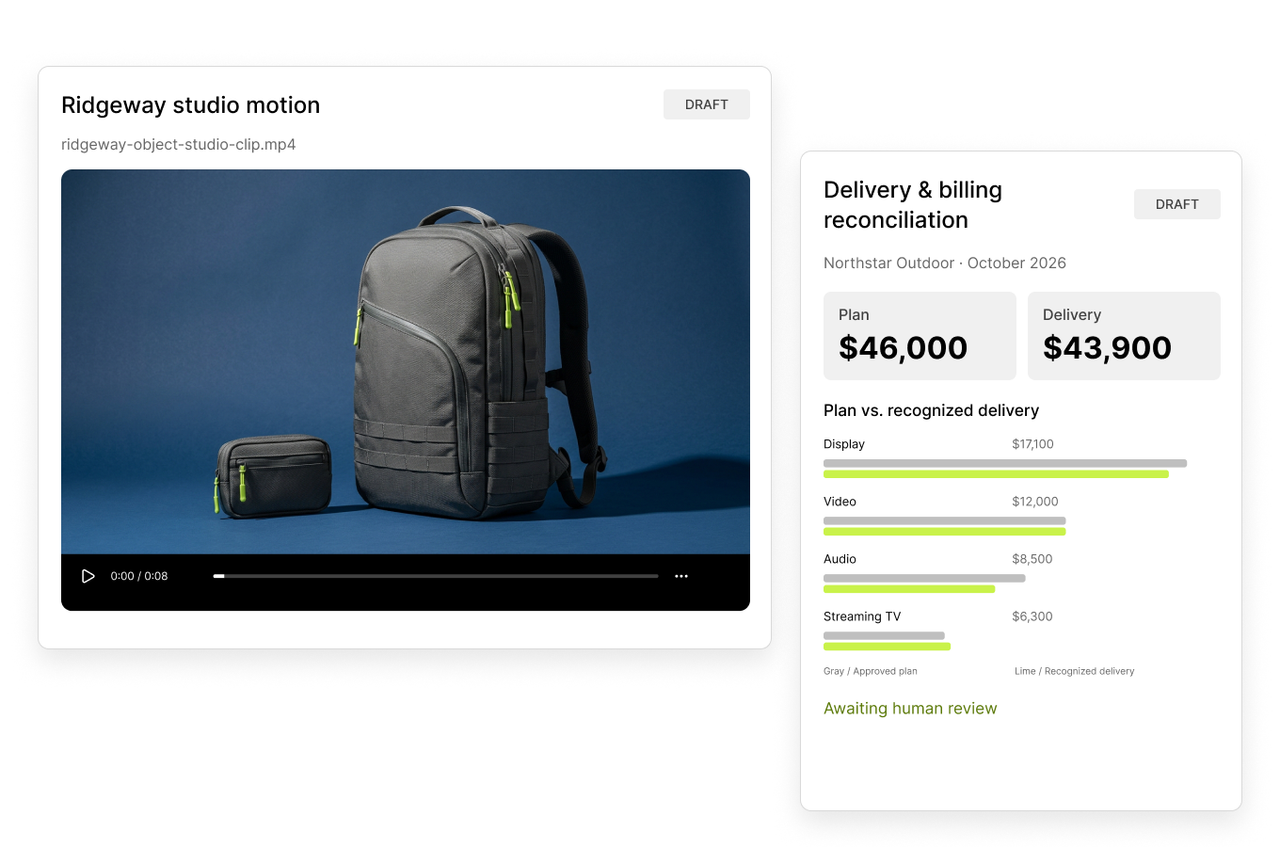
Task: Click the Audio row label
Action: (x=840, y=559)
